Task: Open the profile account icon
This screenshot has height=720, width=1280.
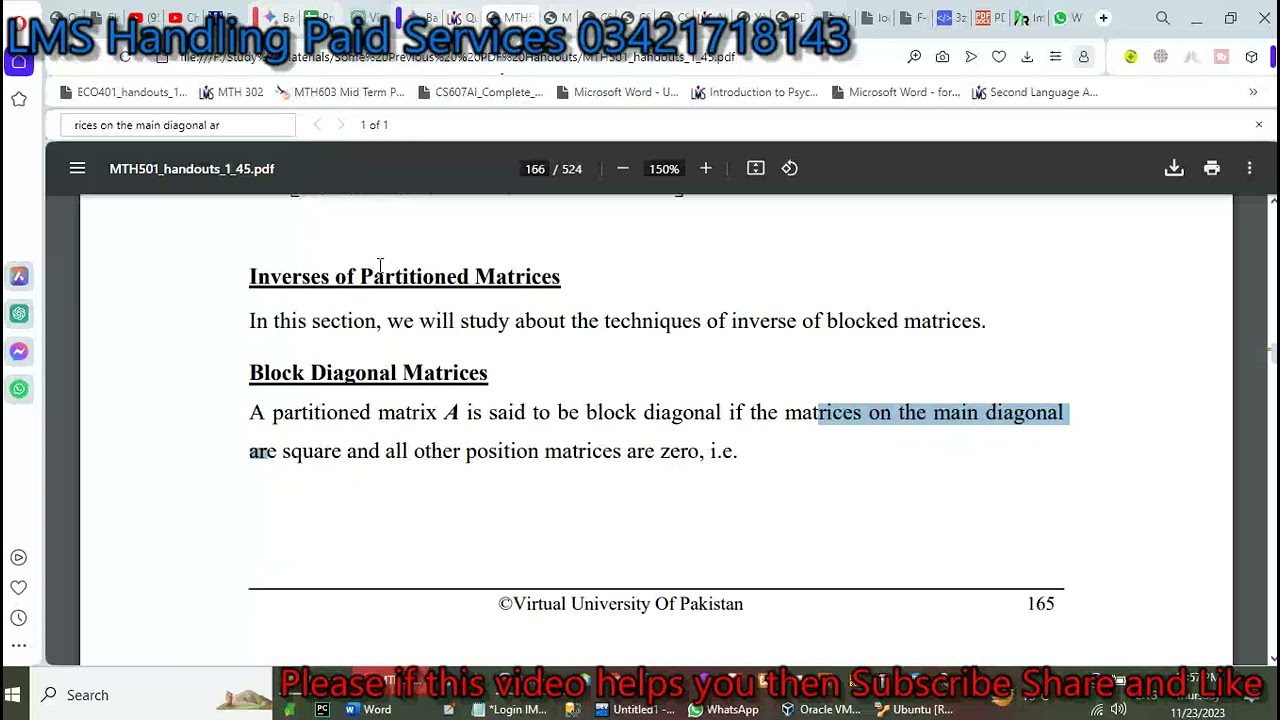Action: pos(1083,57)
